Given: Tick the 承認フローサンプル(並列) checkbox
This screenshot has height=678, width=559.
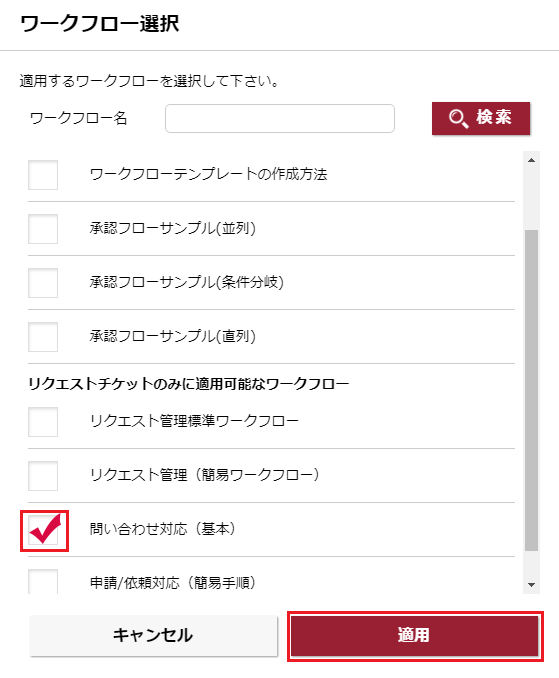Looking at the screenshot, I should pyautogui.click(x=43, y=229).
